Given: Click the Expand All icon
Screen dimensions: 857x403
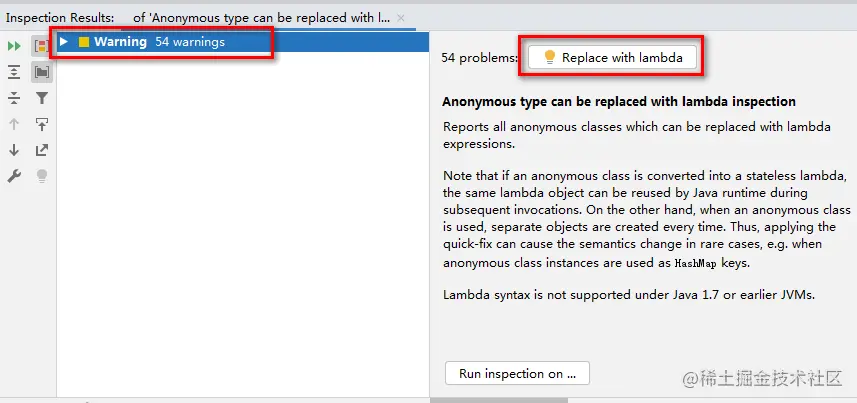Looking at the screenshot, I should point(14,72).
